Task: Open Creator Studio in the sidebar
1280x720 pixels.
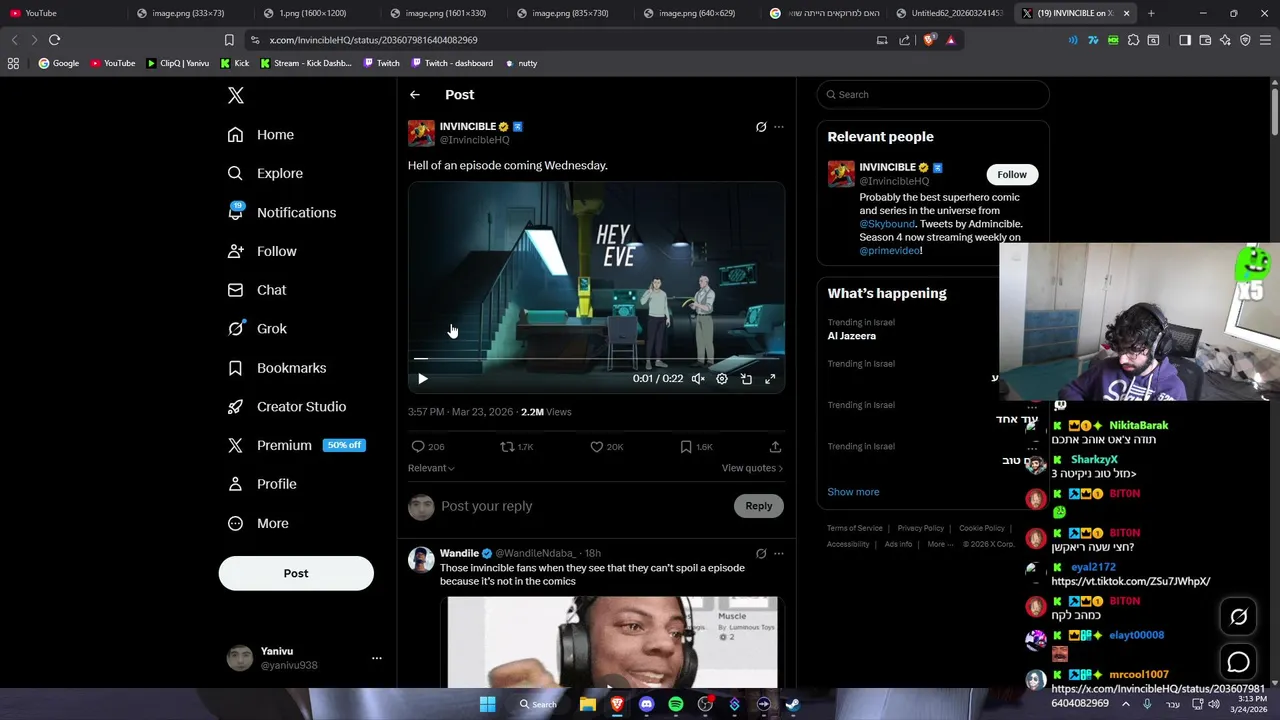Action: pos(287,406)
